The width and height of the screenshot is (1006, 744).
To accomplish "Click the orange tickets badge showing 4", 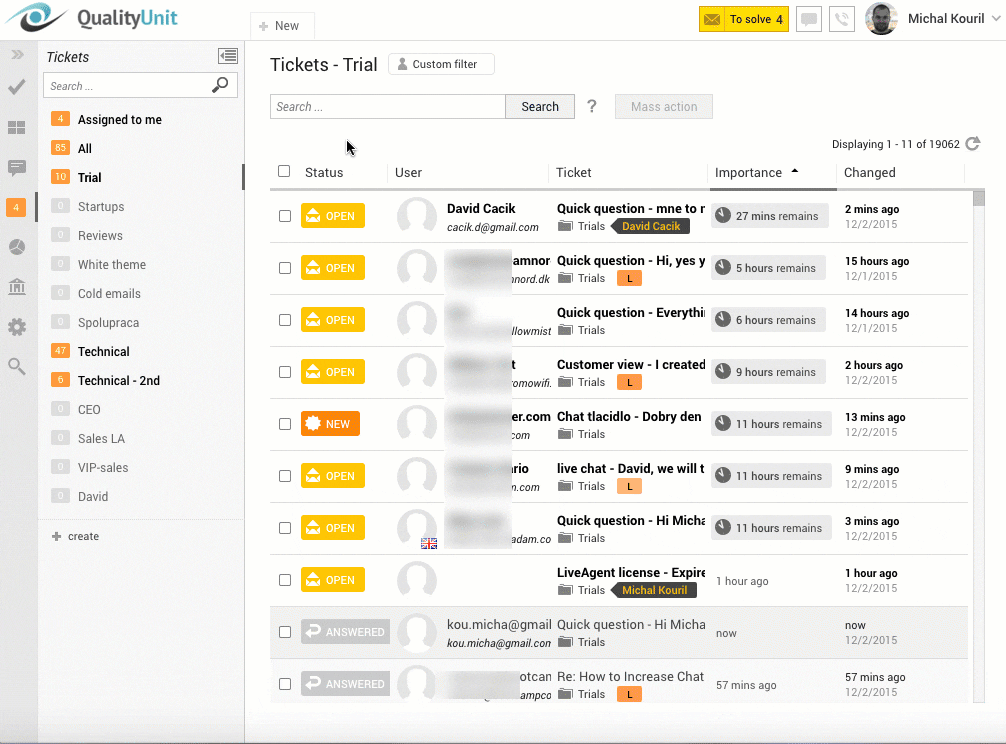I will (15, 208).
